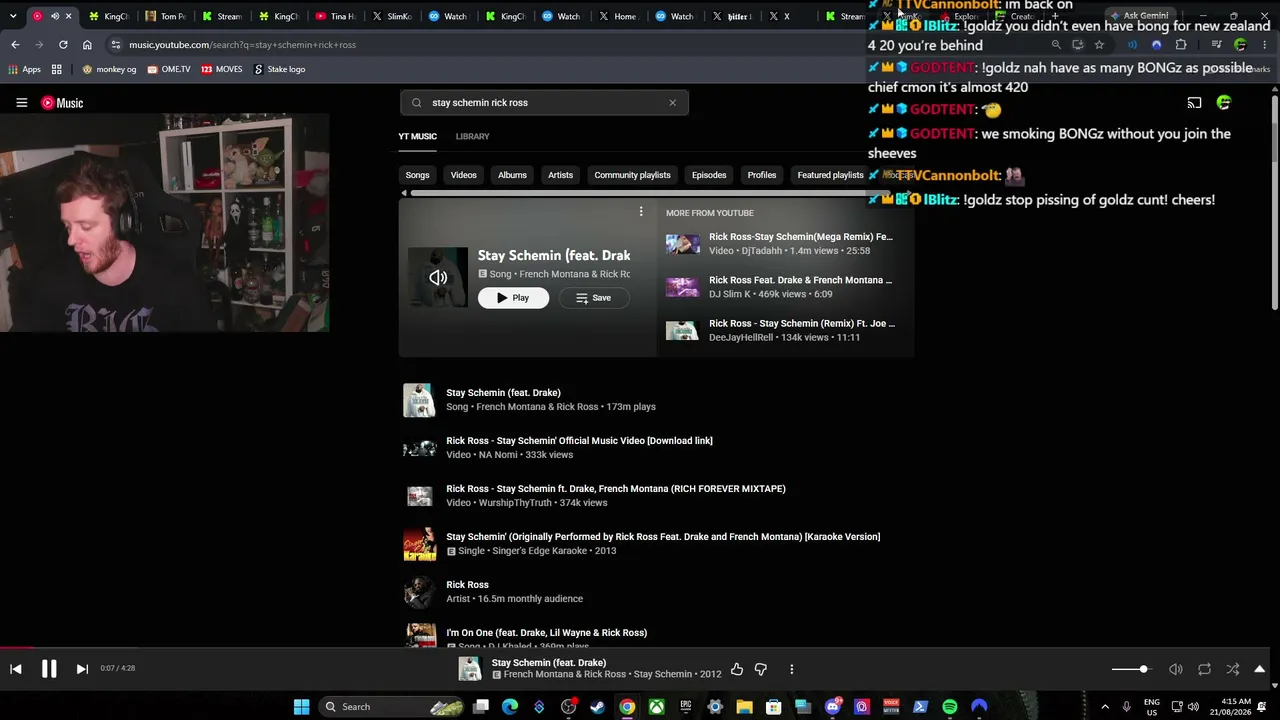Screen dimensions: 1280x720
Task: Open Steam from the taskbar
Action: (598, 707)
